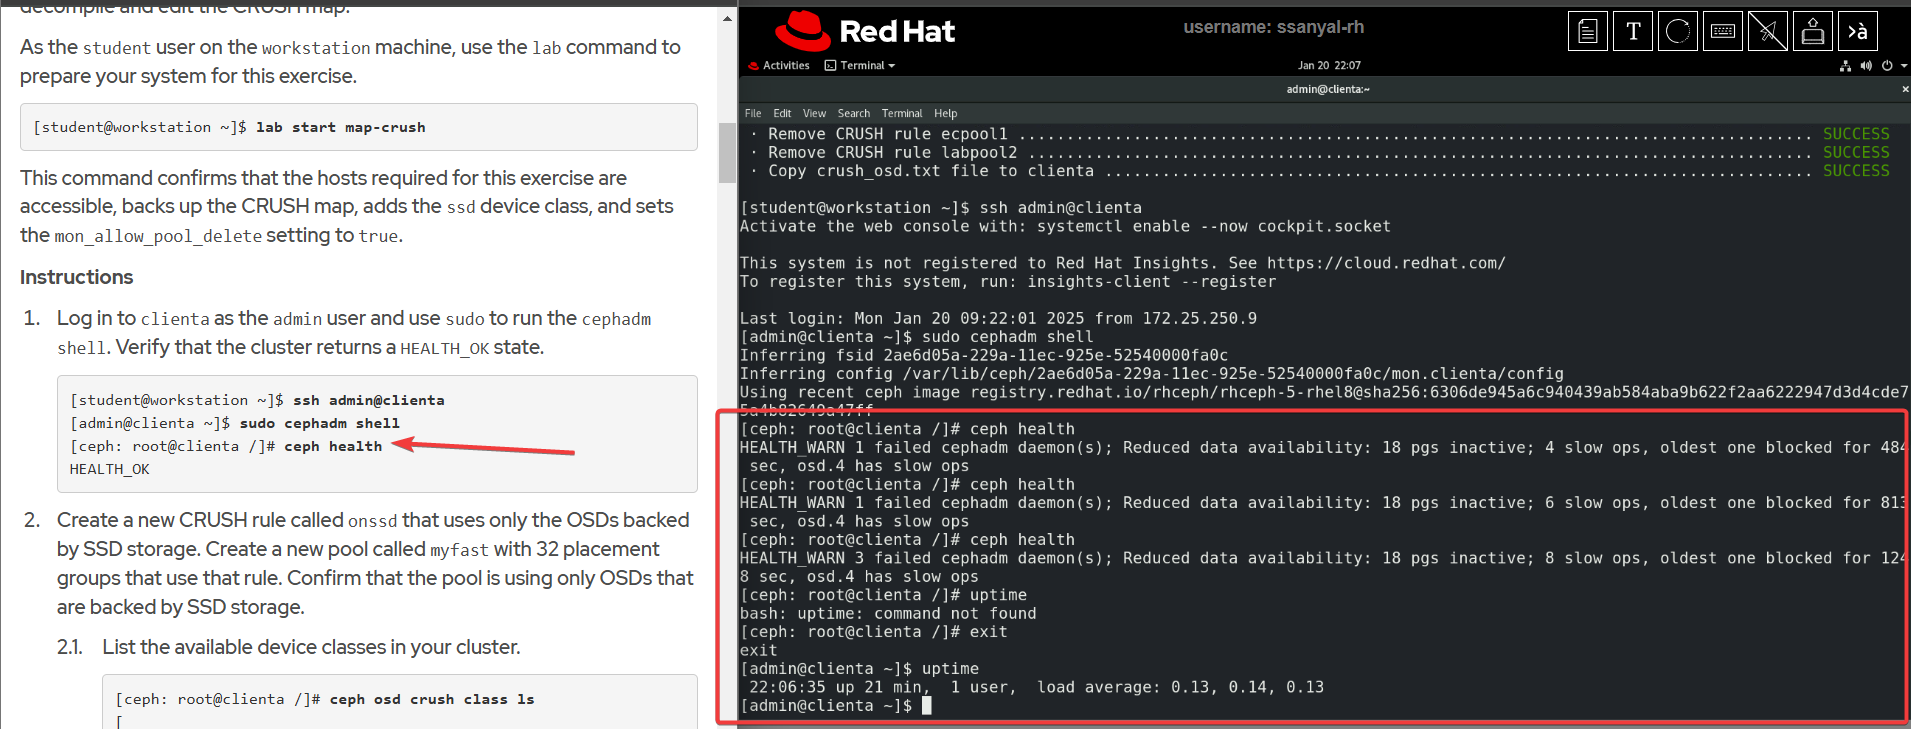1911x729 pixels.
Task: Click 'ssh admin@clienta' in instructions code block
Action: 369,400
